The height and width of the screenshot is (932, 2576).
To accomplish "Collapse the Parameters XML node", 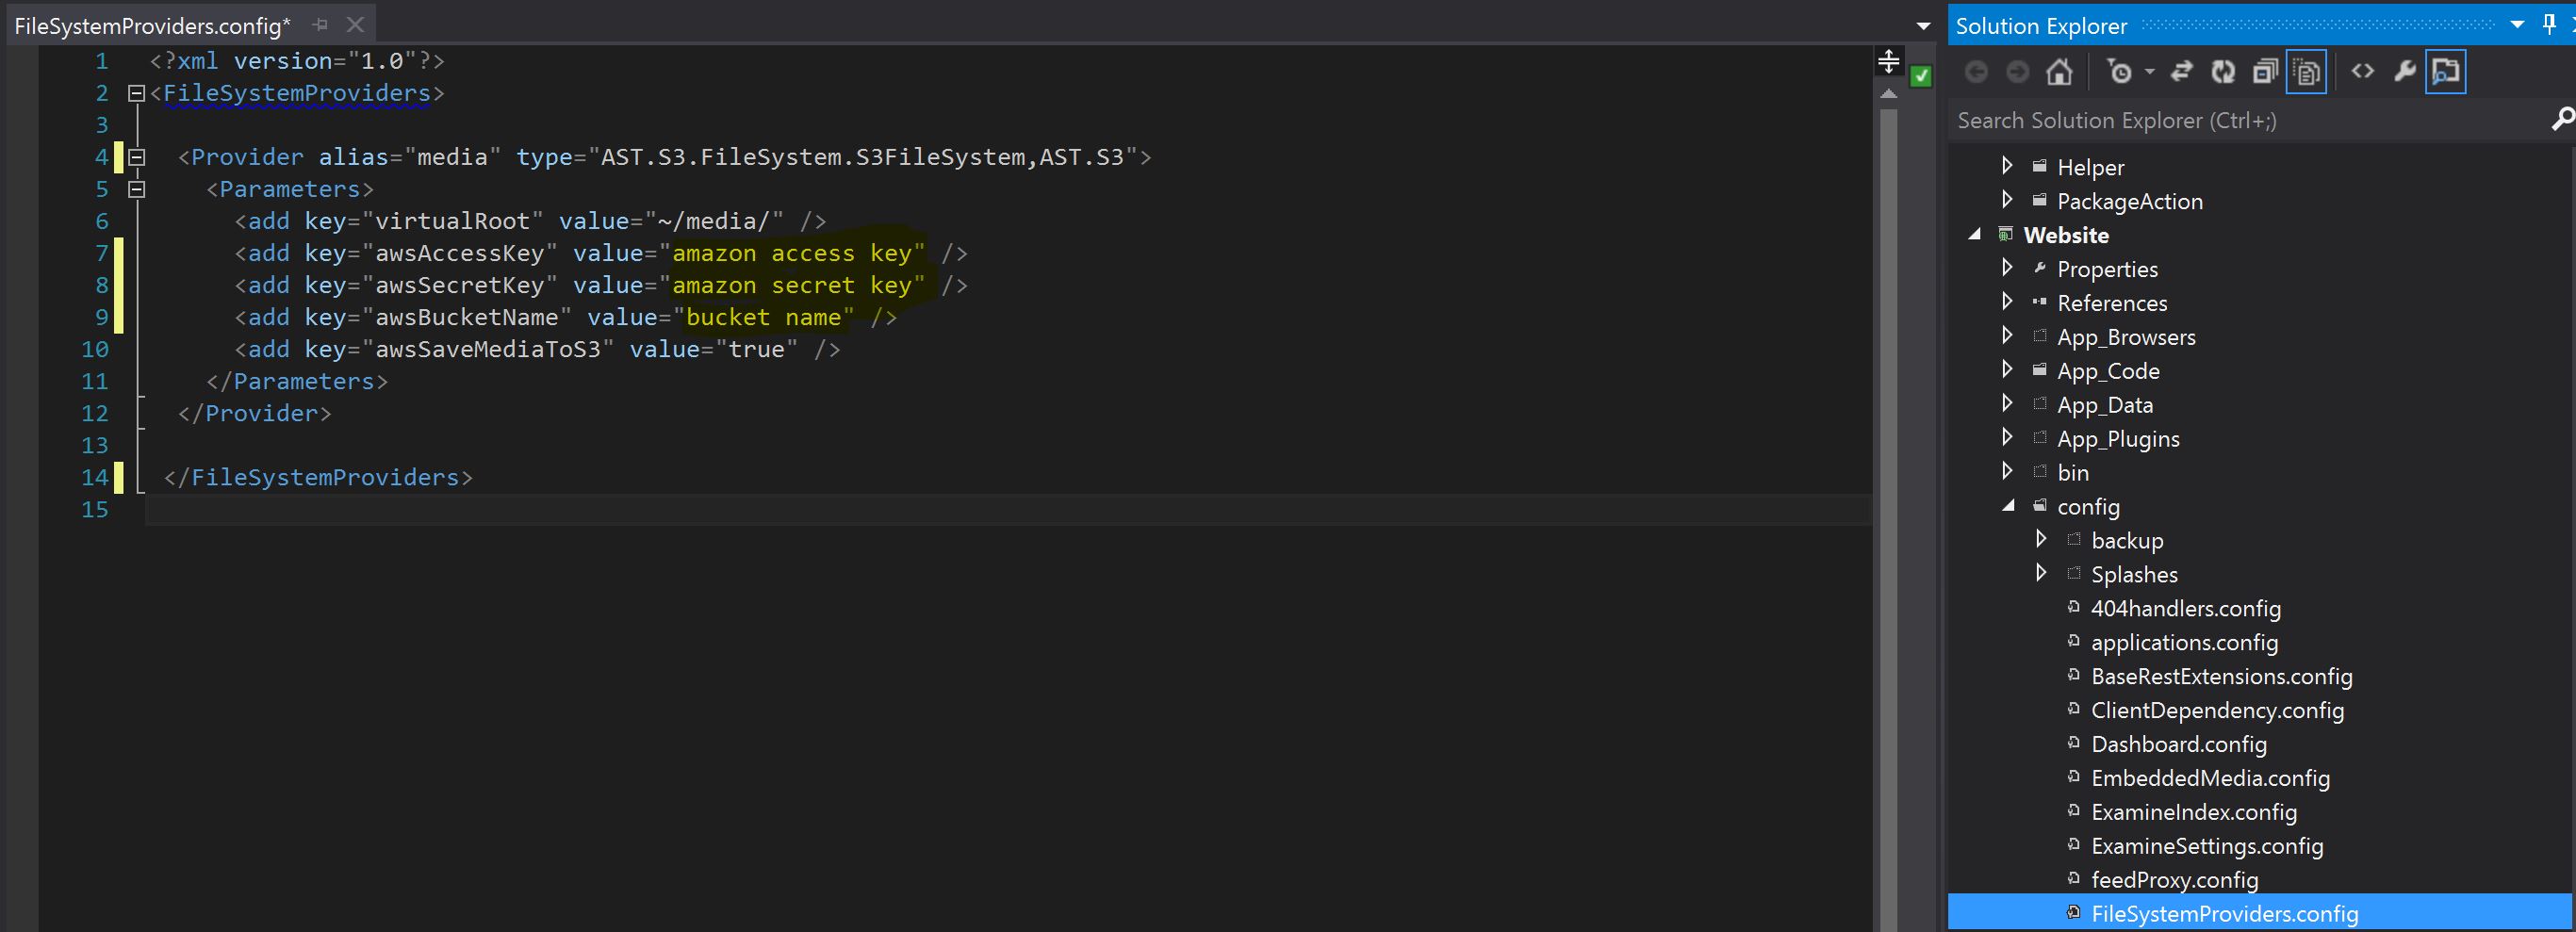I will (x=137, y=190).
